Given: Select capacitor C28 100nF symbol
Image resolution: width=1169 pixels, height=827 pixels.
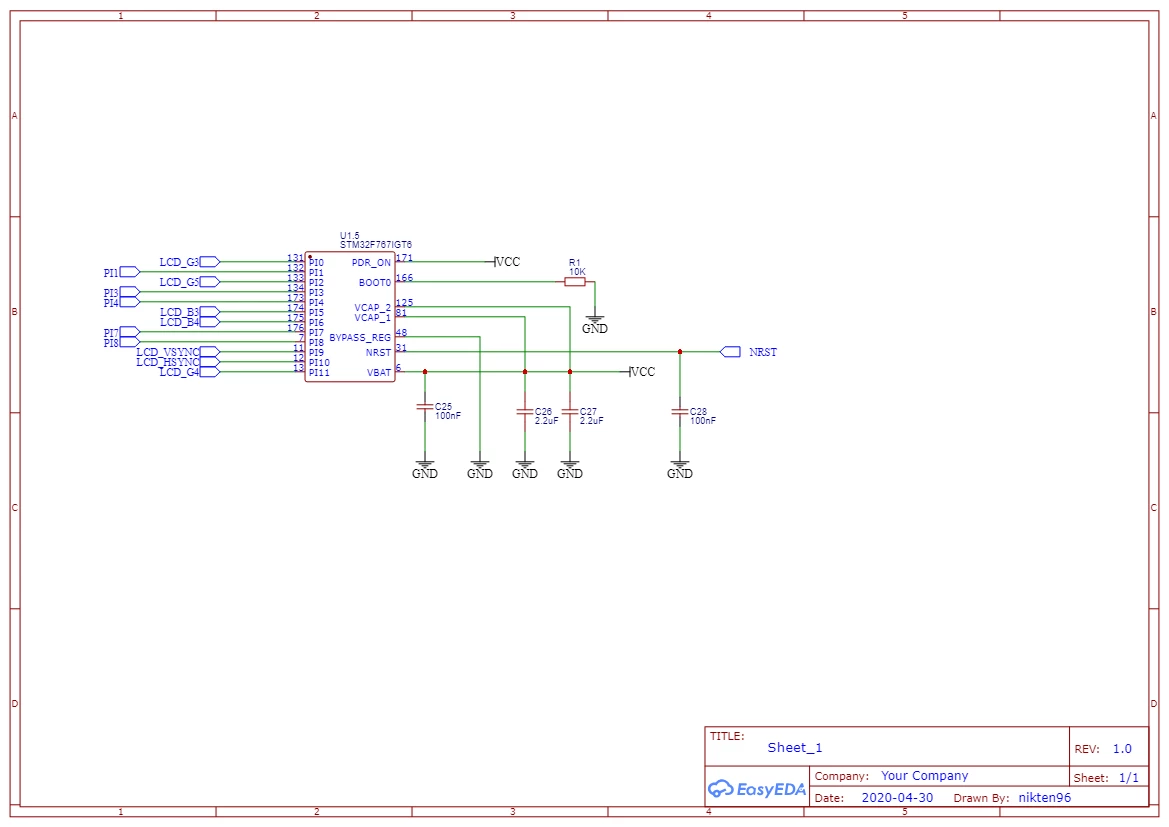Looking at the screenshot, I should pos(679,412).
